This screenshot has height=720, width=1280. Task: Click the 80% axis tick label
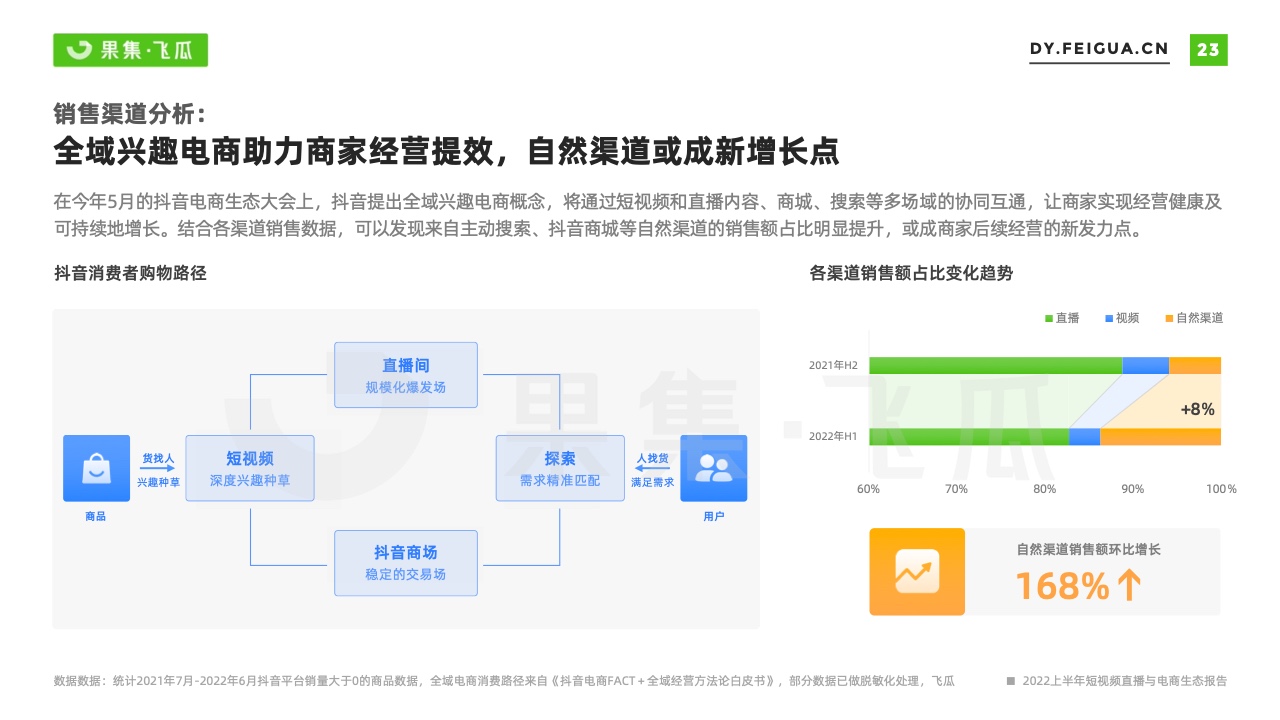point(1045,489)
